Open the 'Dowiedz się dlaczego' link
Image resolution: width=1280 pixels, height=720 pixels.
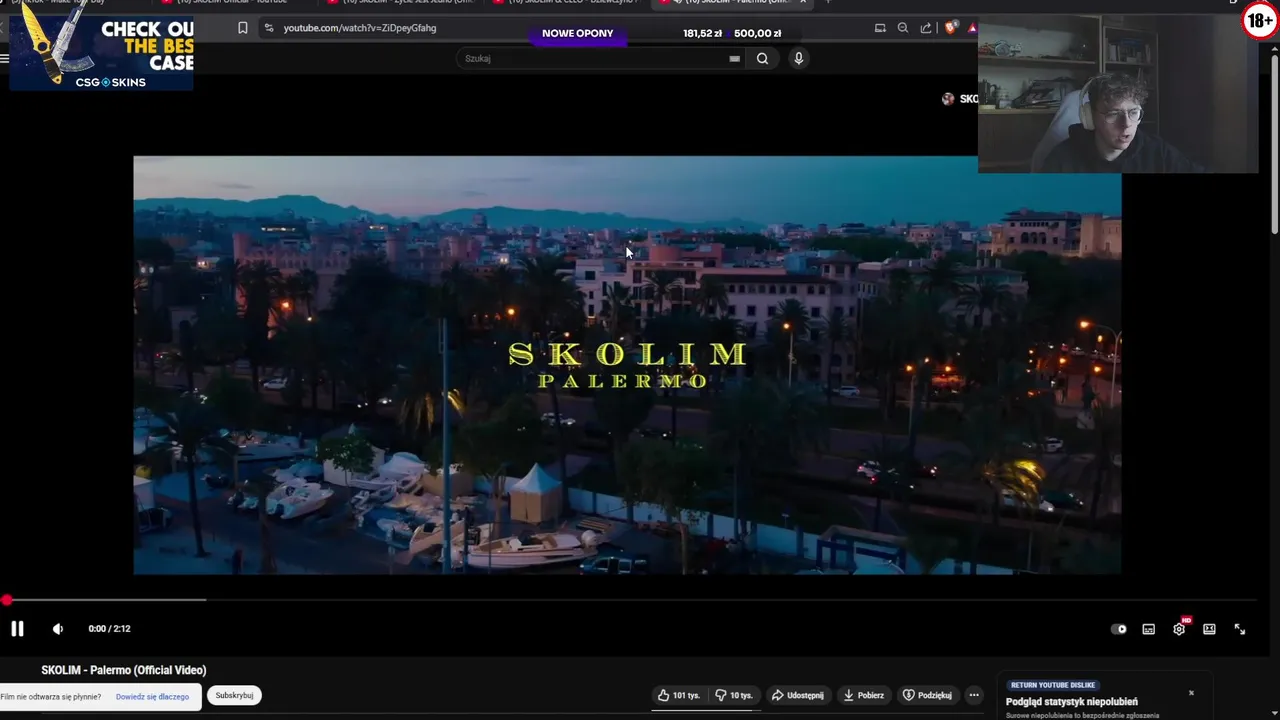(152, 697)
